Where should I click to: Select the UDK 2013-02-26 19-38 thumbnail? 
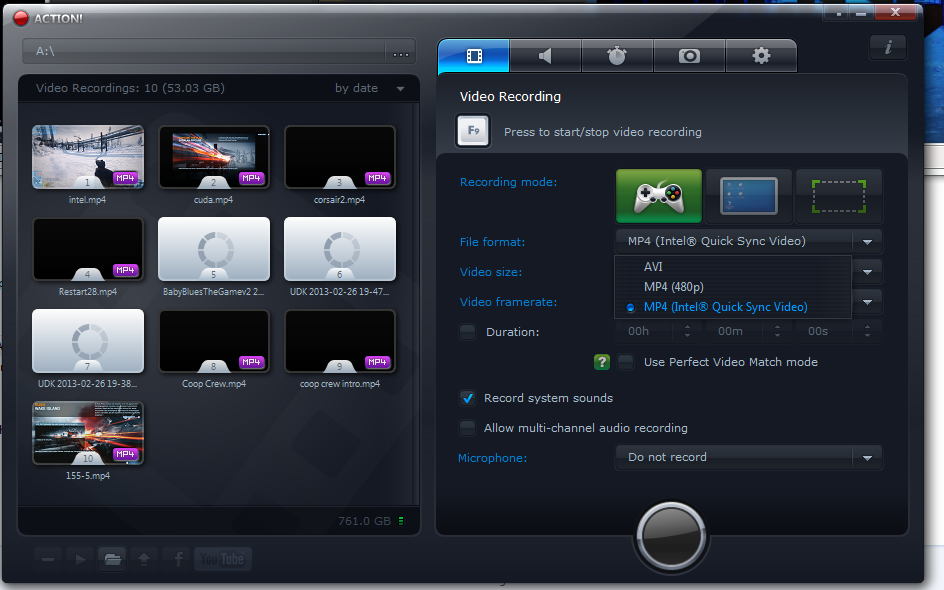[x=88, y=341]
